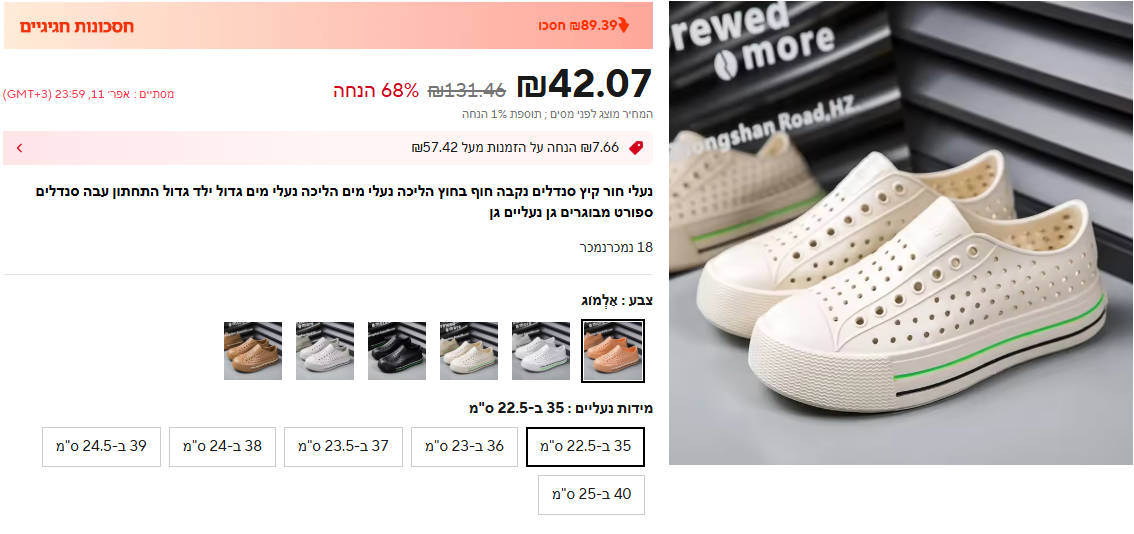Pick the black shoe color option
The width and height of the screenshot is (1134, 534).
[396, 351]
